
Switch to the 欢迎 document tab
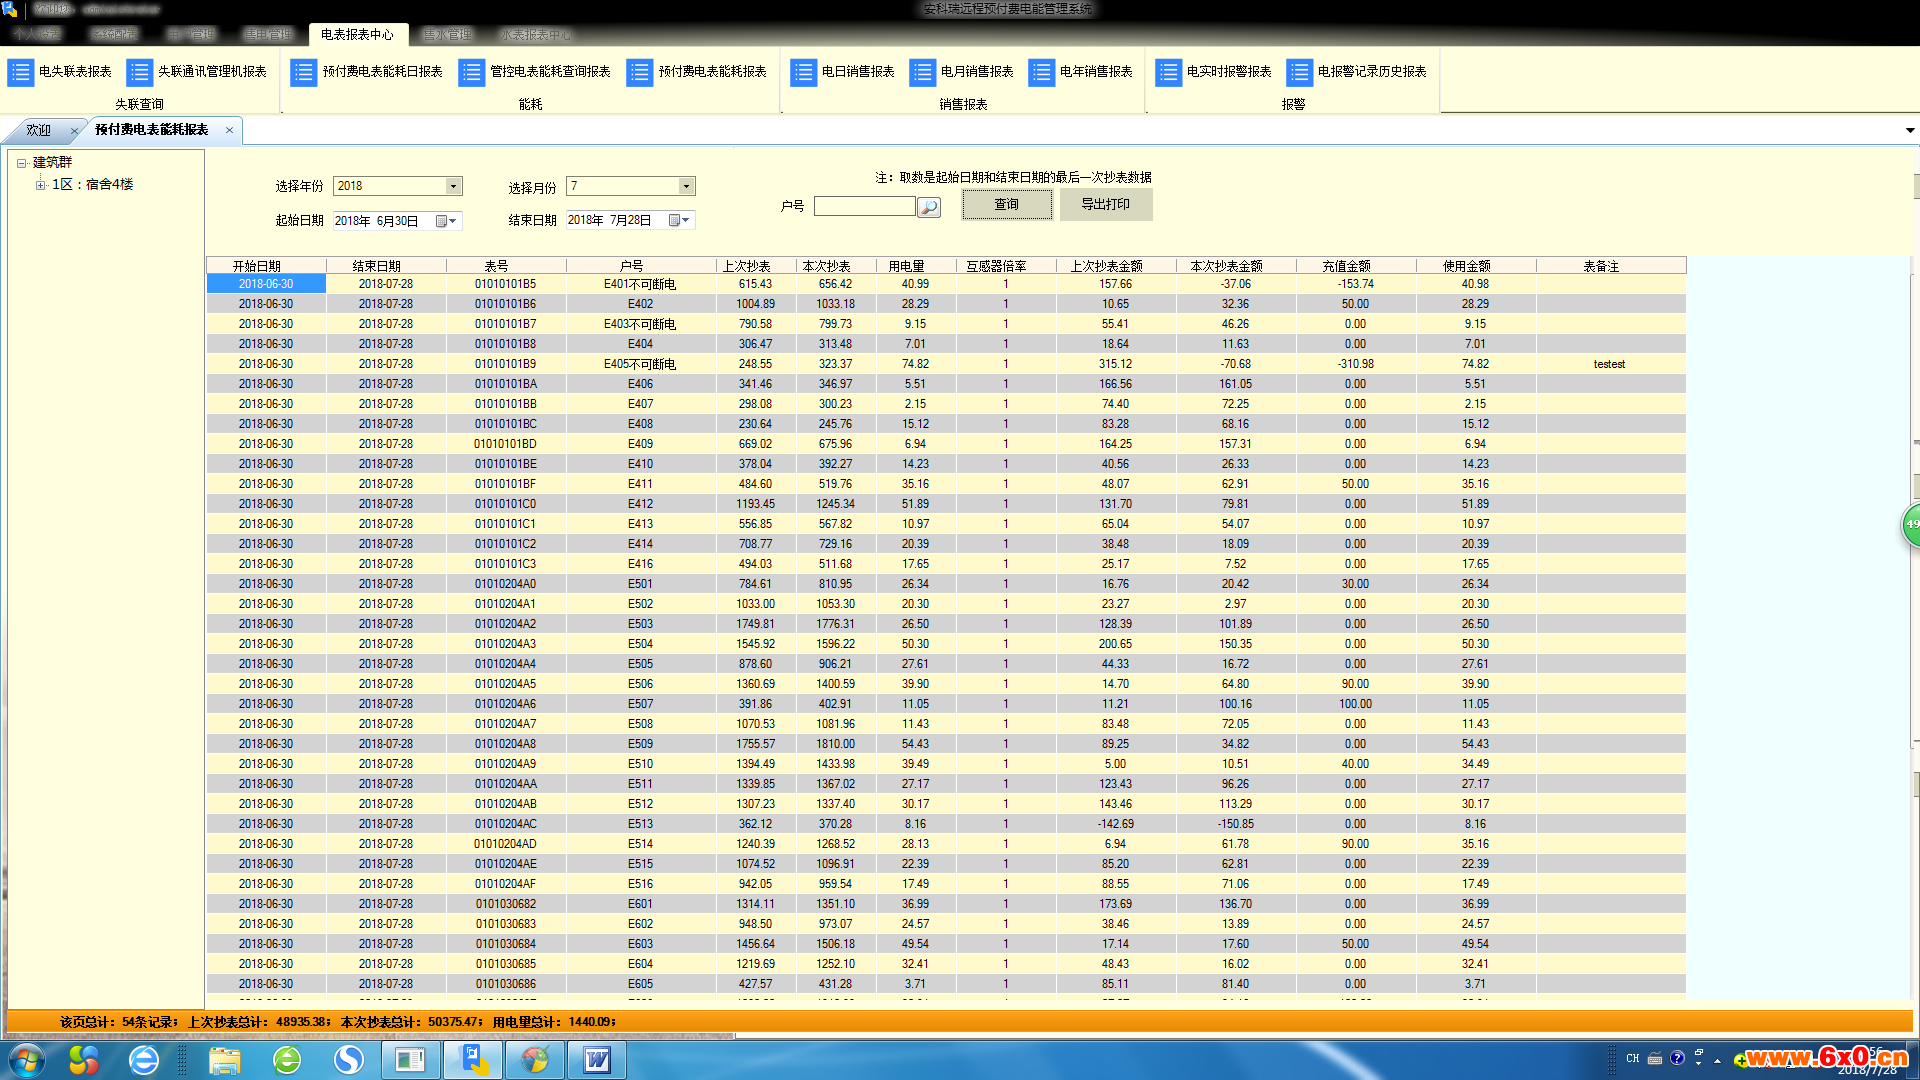click(x=38, y=131)
